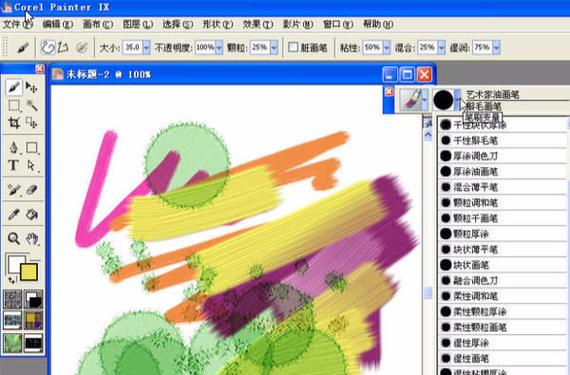Screen dimensions: 570x375
Task: Open the 颗粒 grain dropdown
Action: click(x=274, y=47)
